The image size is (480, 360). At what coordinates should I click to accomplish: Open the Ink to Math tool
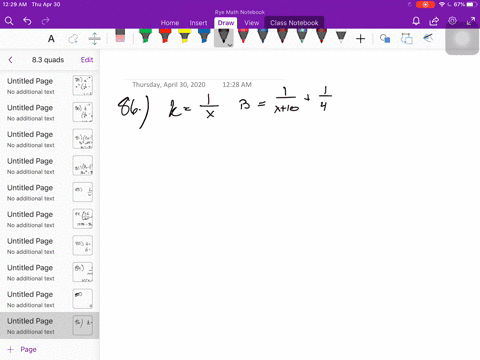[x=428, y=38]
